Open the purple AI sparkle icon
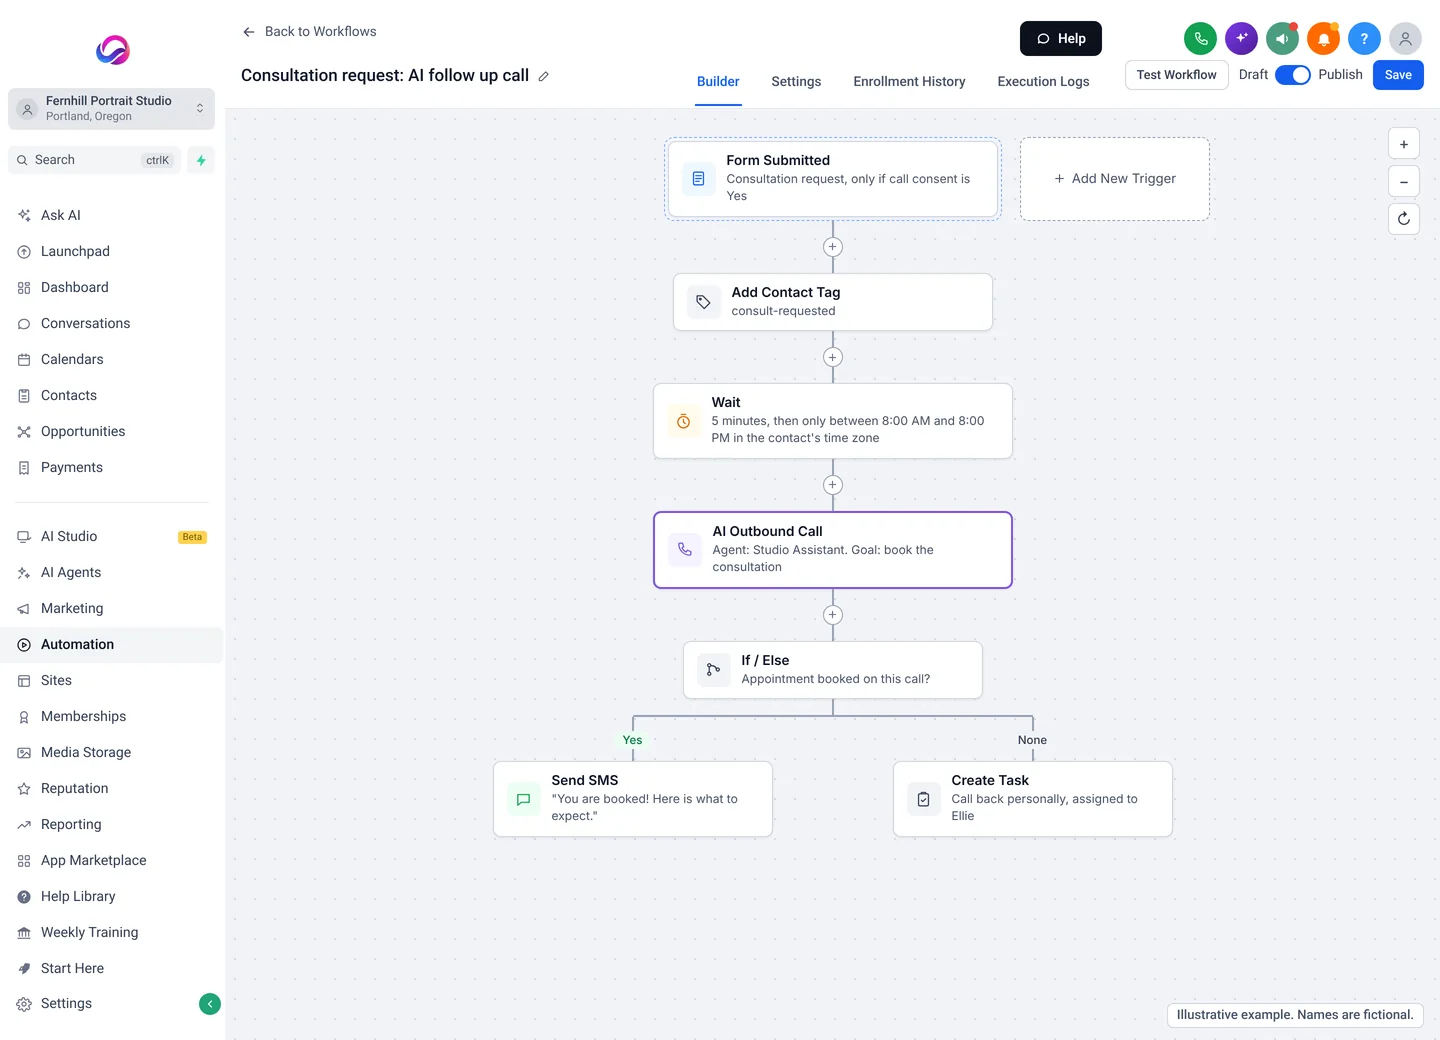 [1241, 39]
